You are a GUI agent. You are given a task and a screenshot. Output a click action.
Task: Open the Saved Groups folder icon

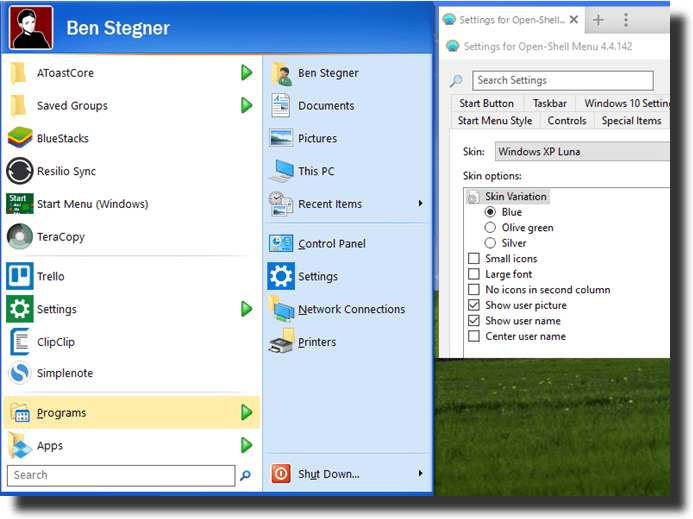19,106
